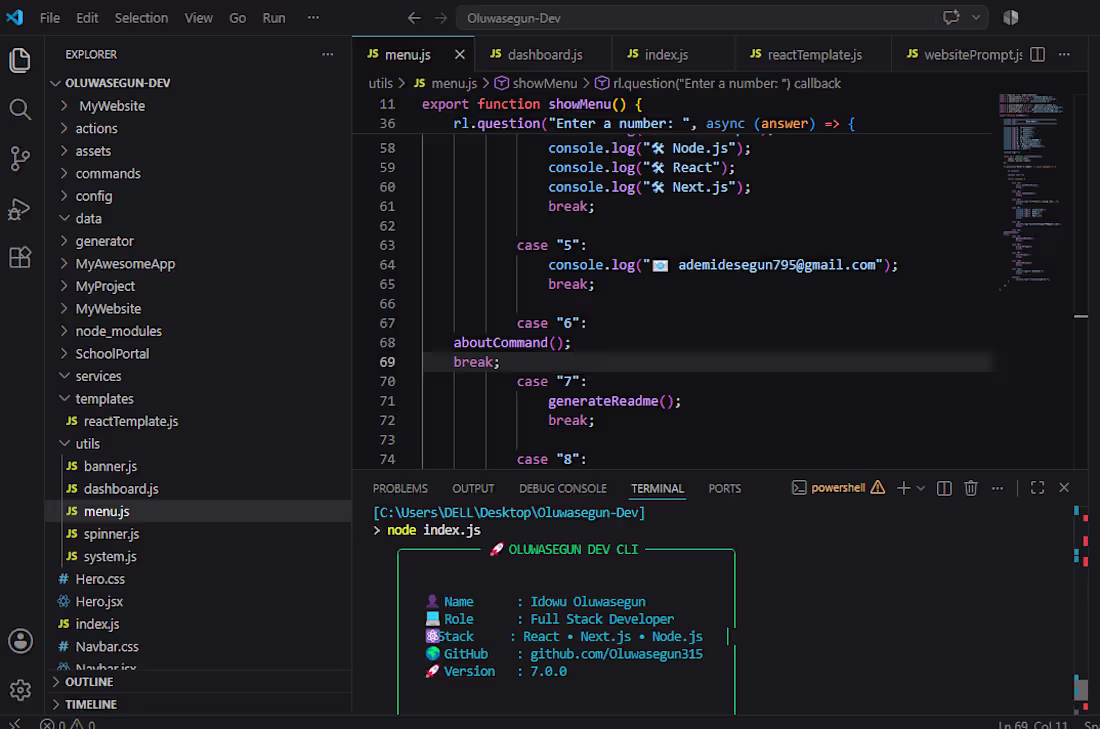Open the Explorer view in activity bar
The image size is (1100, 729).
[20, 60]
